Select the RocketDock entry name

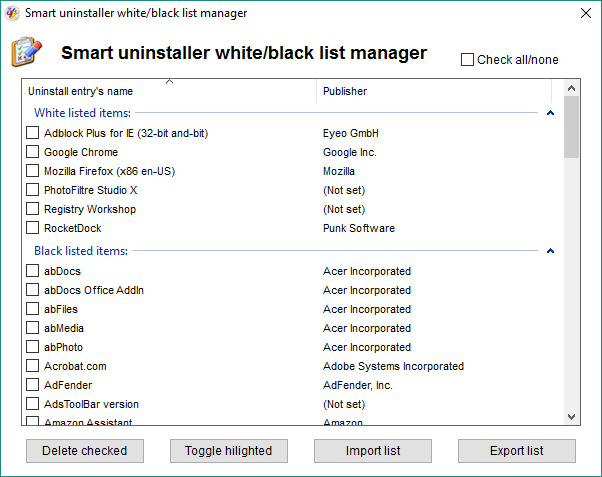click(x=73, y=228)
